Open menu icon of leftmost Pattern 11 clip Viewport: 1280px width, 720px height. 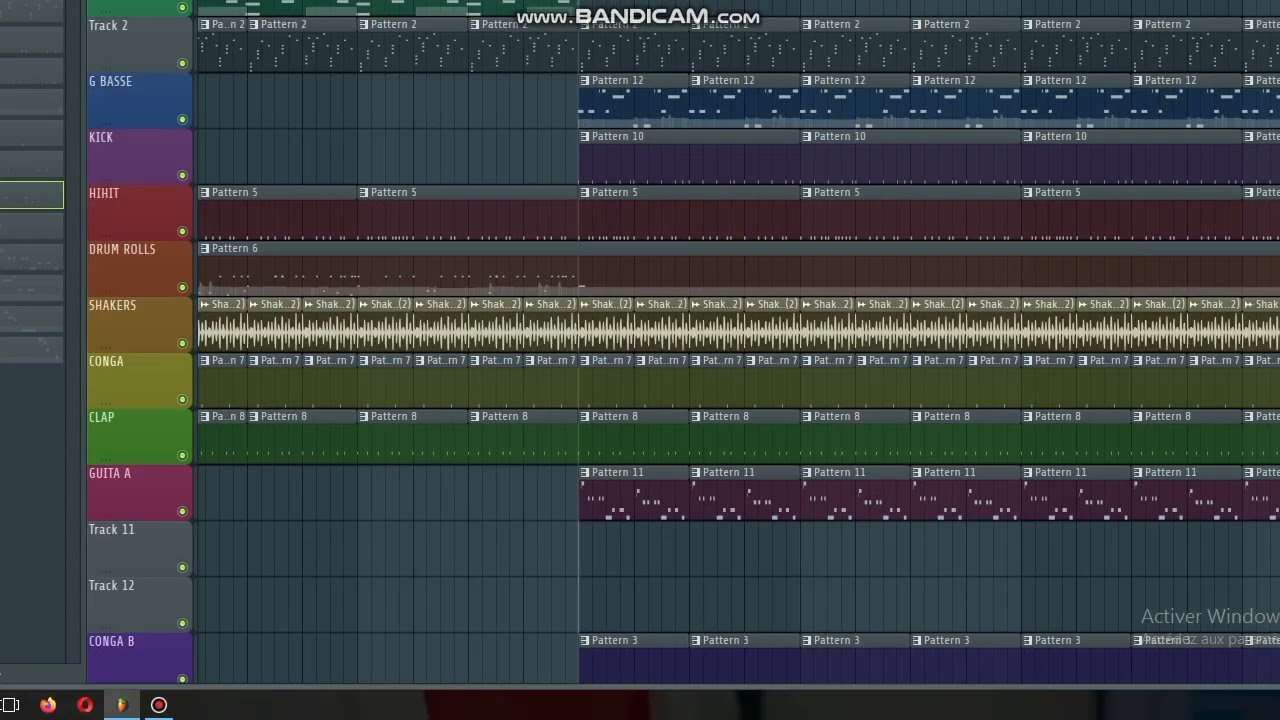pyautogui.click(x=585, y=472)
